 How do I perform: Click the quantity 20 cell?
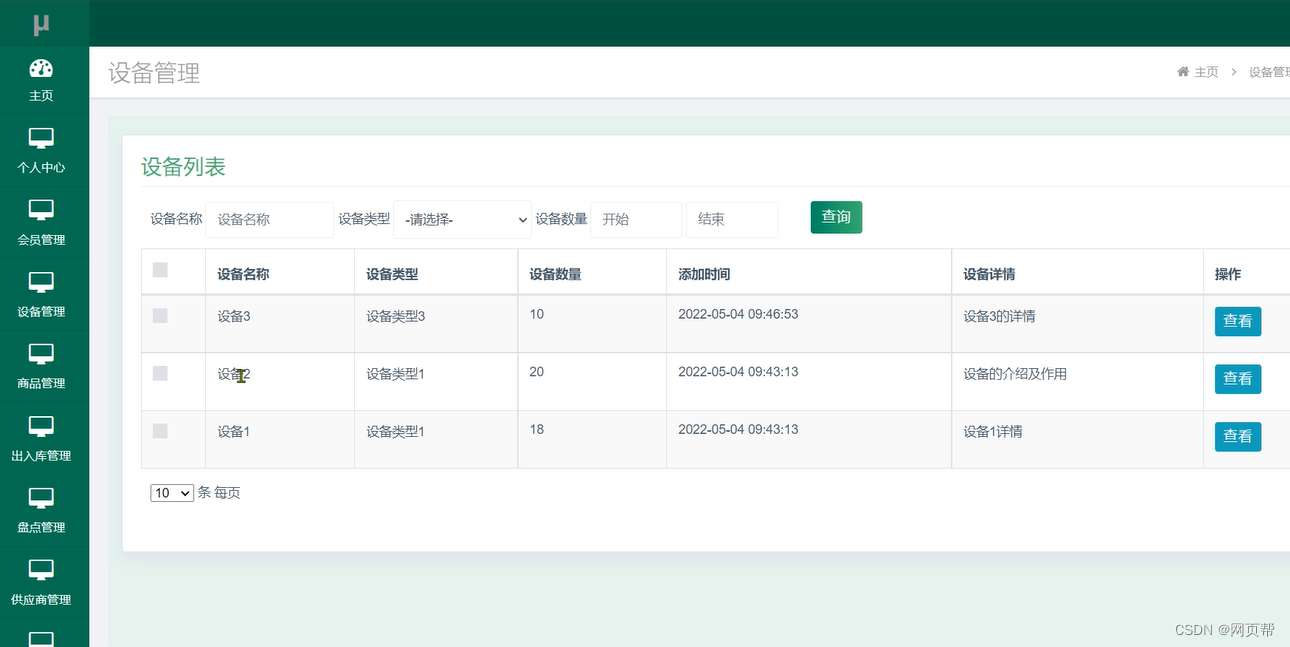tap(537, 372)
